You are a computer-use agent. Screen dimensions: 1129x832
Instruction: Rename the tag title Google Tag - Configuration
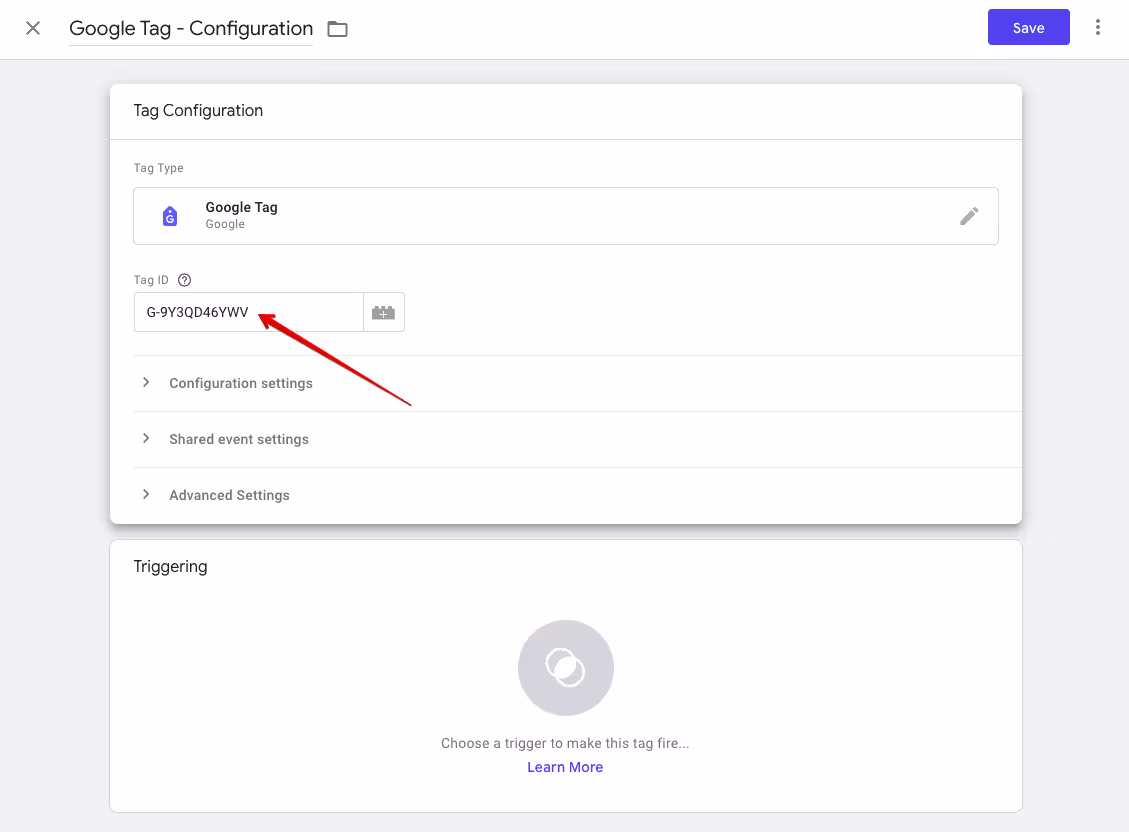pos(191,28)
